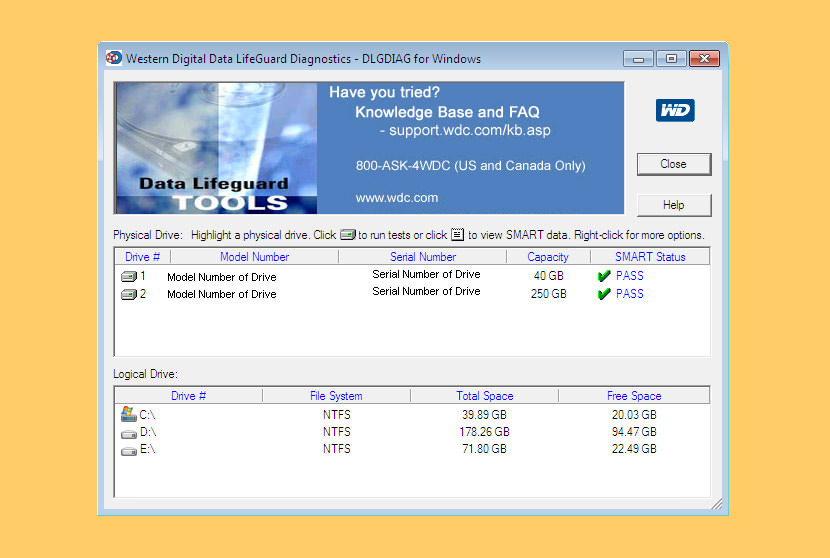Maximize the DLGDIAG window

(x=671, y=59)
